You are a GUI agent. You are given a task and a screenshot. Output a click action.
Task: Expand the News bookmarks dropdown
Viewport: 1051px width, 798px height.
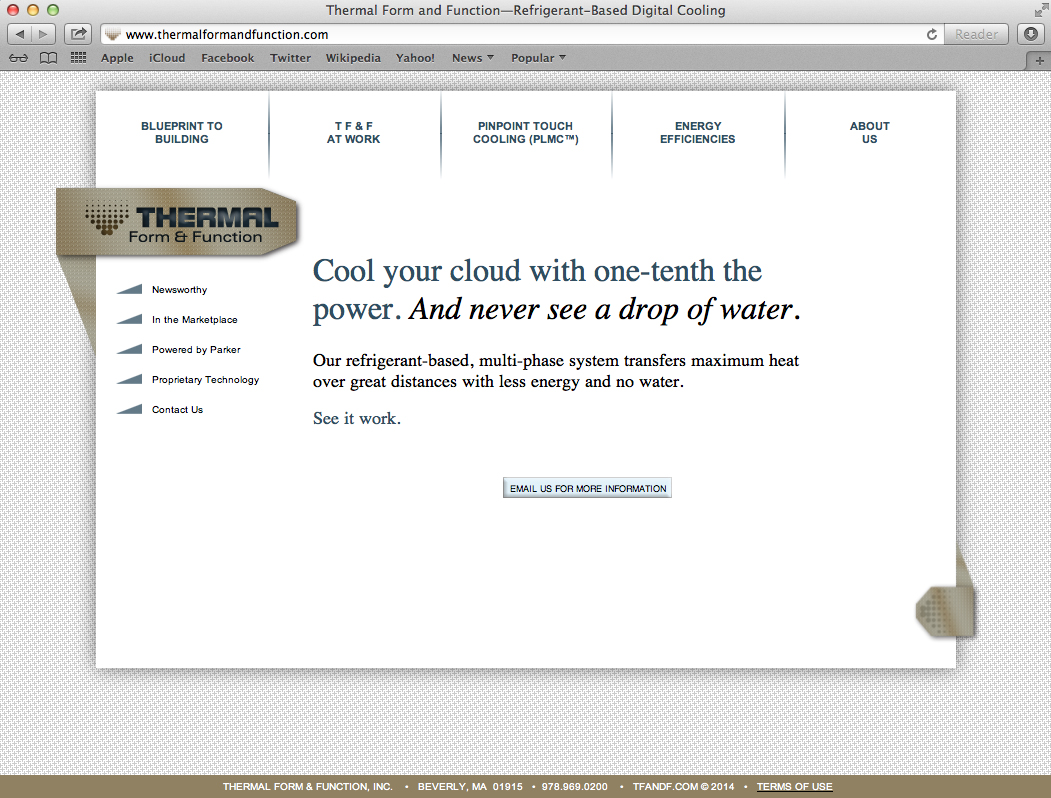pyautogui.click(x=472, y=58)
